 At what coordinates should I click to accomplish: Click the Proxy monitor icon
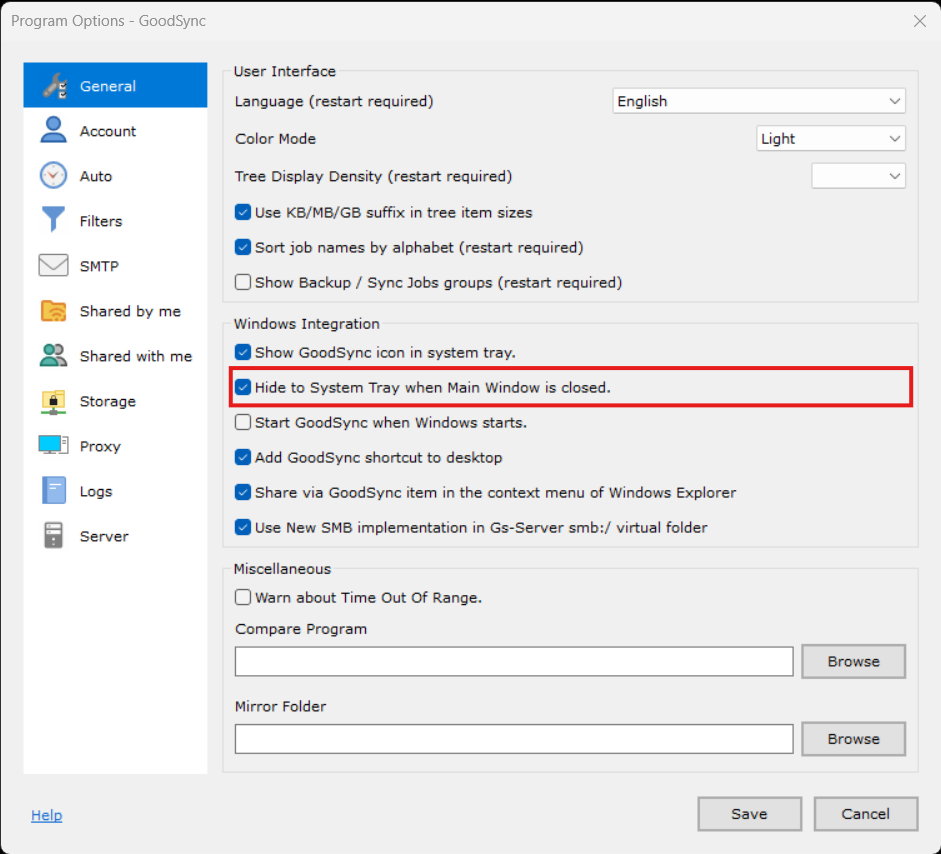tap(53, 446)
